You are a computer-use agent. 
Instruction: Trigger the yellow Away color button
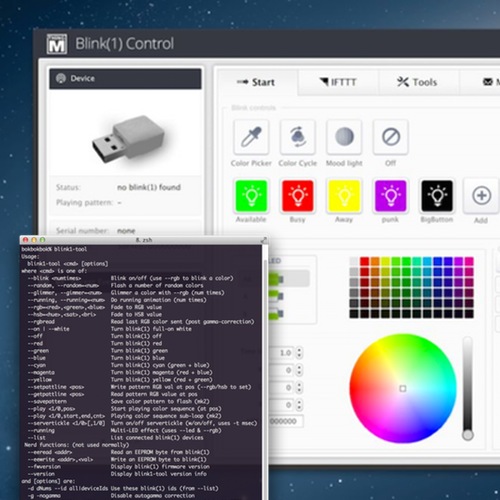point(344,196)
